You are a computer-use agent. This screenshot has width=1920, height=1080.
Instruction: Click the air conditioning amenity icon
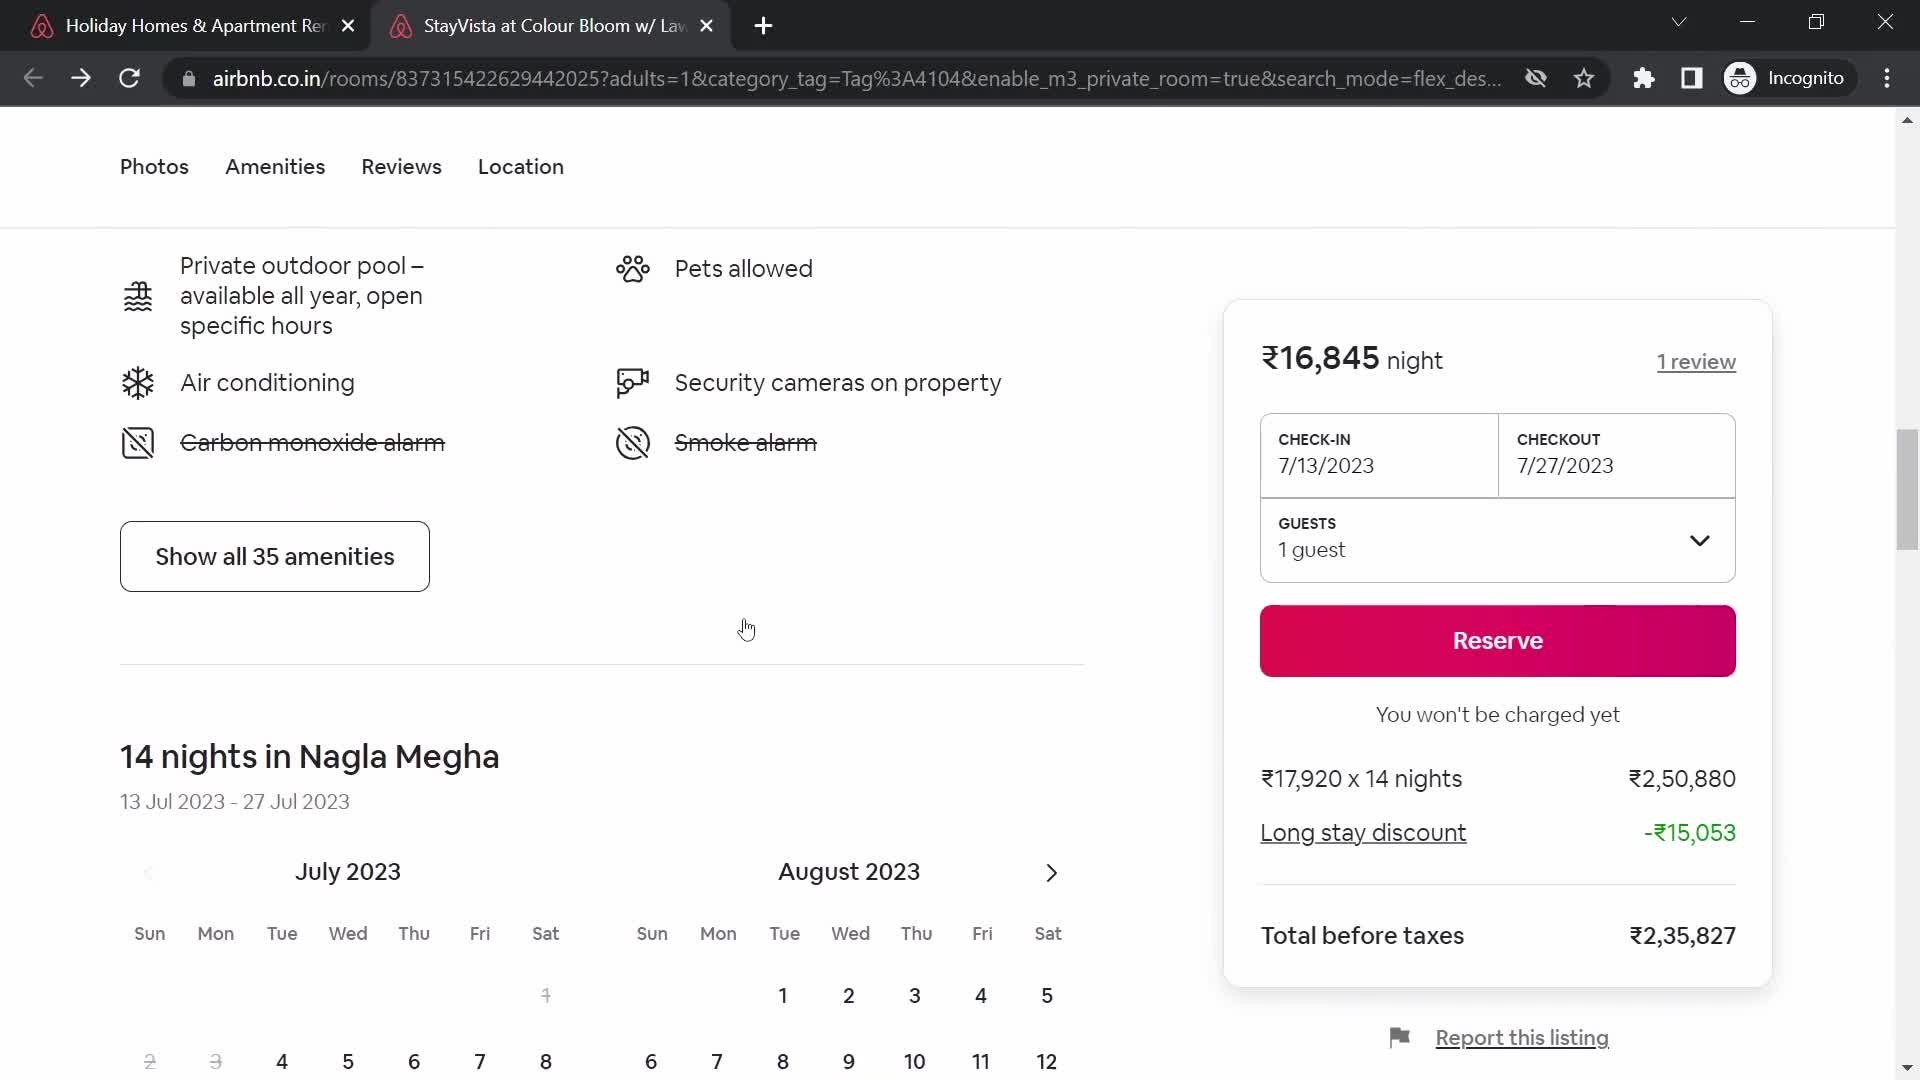click(137, 382)
